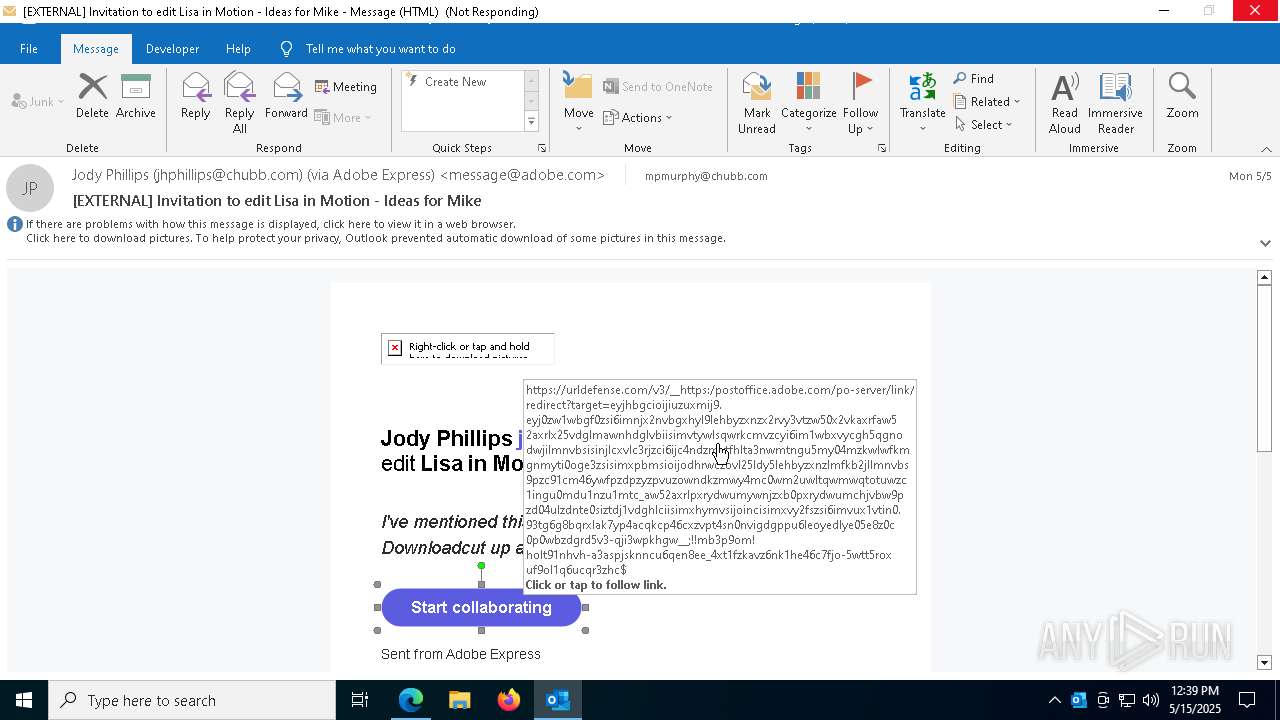
Task: Collapse the ribbon
Action: click(x=1266, y=149)
